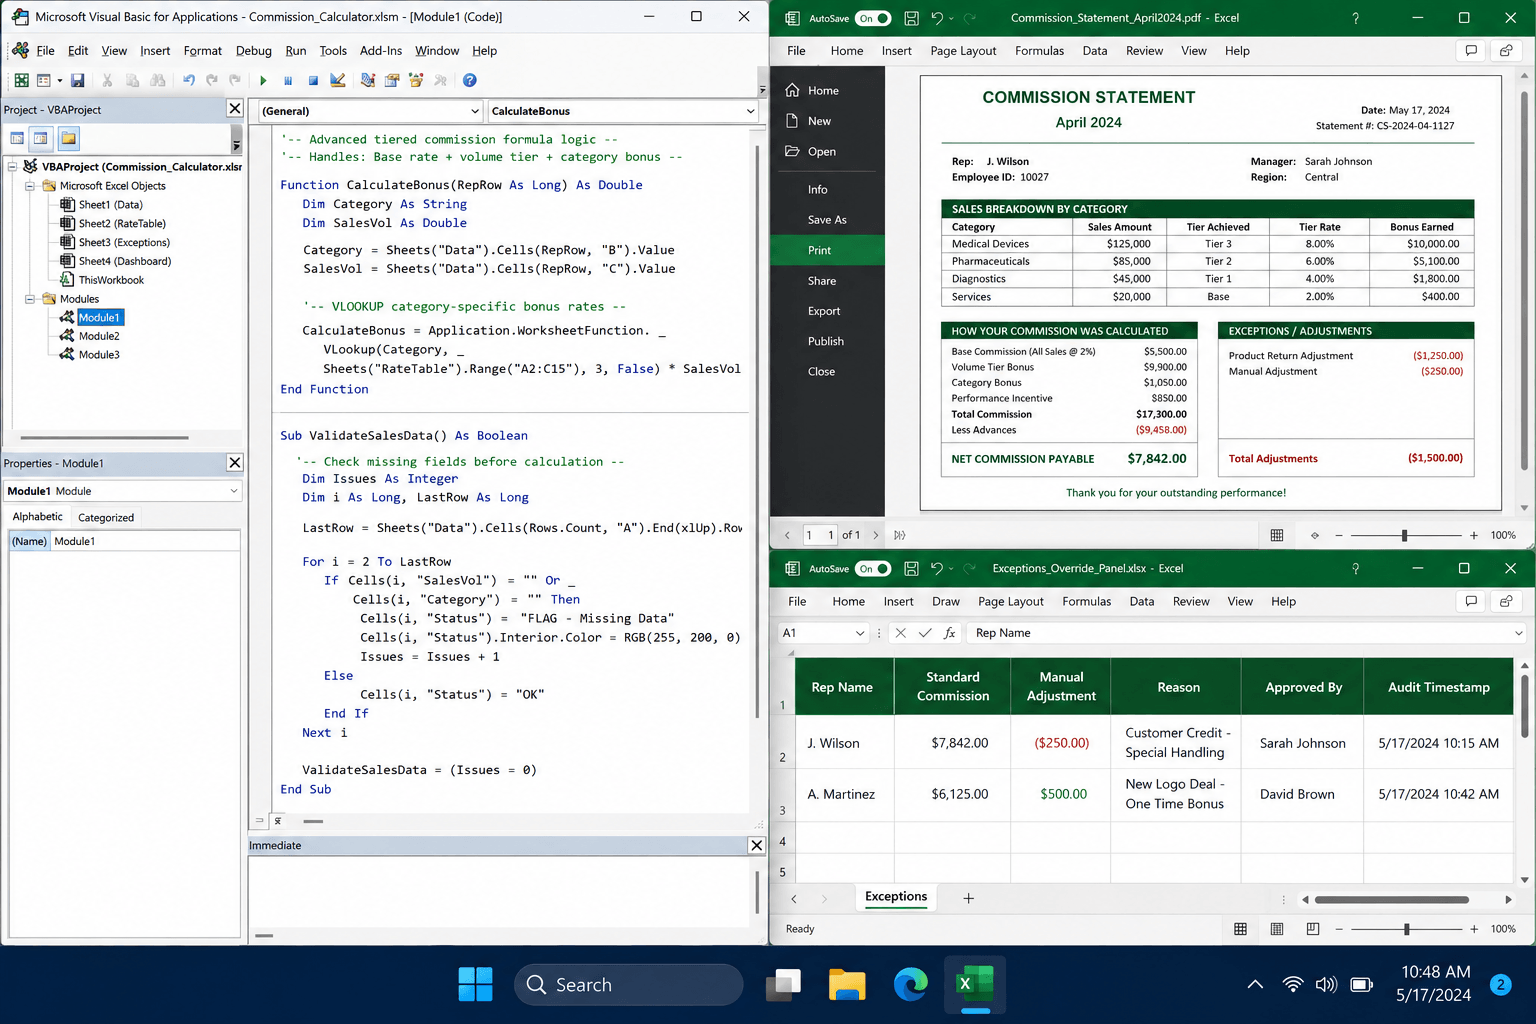The width and height of the screenshot is (1536, 1024).
Task: Click the Insert Function fx icon
Action: click(949, 633)
